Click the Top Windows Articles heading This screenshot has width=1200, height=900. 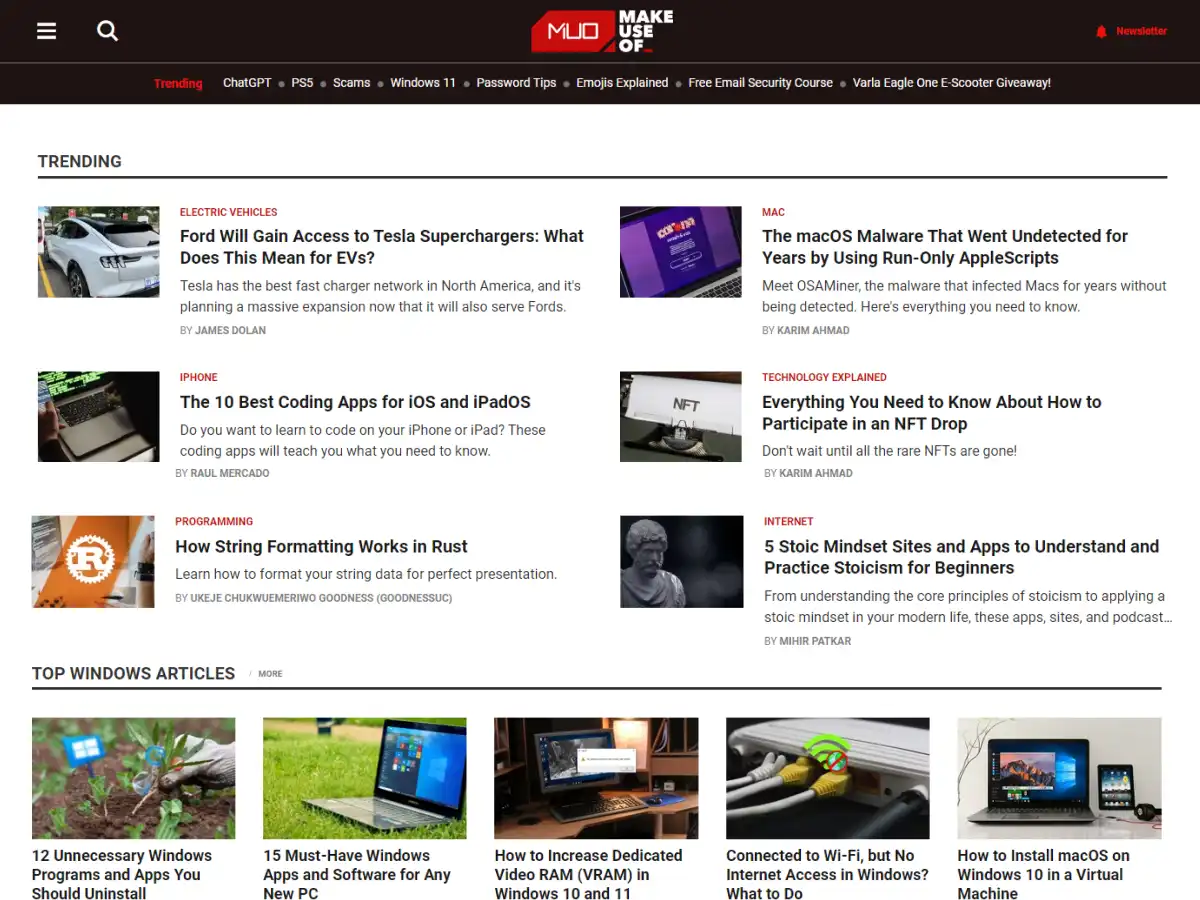coord(133,673)
